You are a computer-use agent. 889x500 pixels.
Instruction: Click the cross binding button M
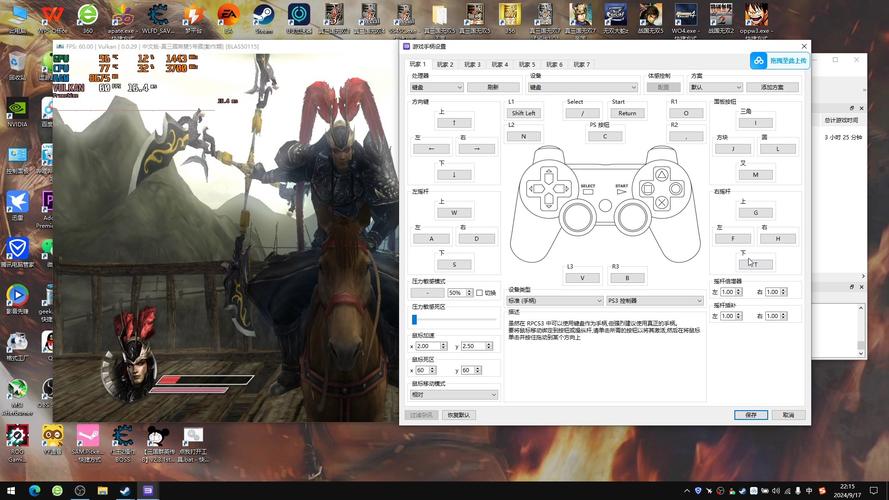pos(755,175)
